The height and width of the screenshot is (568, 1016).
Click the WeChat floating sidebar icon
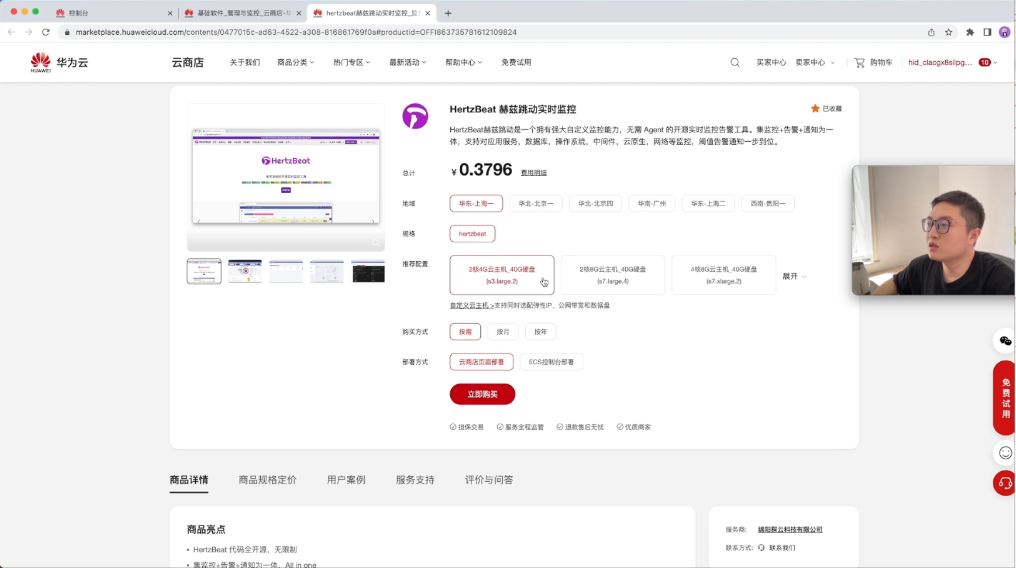(1005, 341)
